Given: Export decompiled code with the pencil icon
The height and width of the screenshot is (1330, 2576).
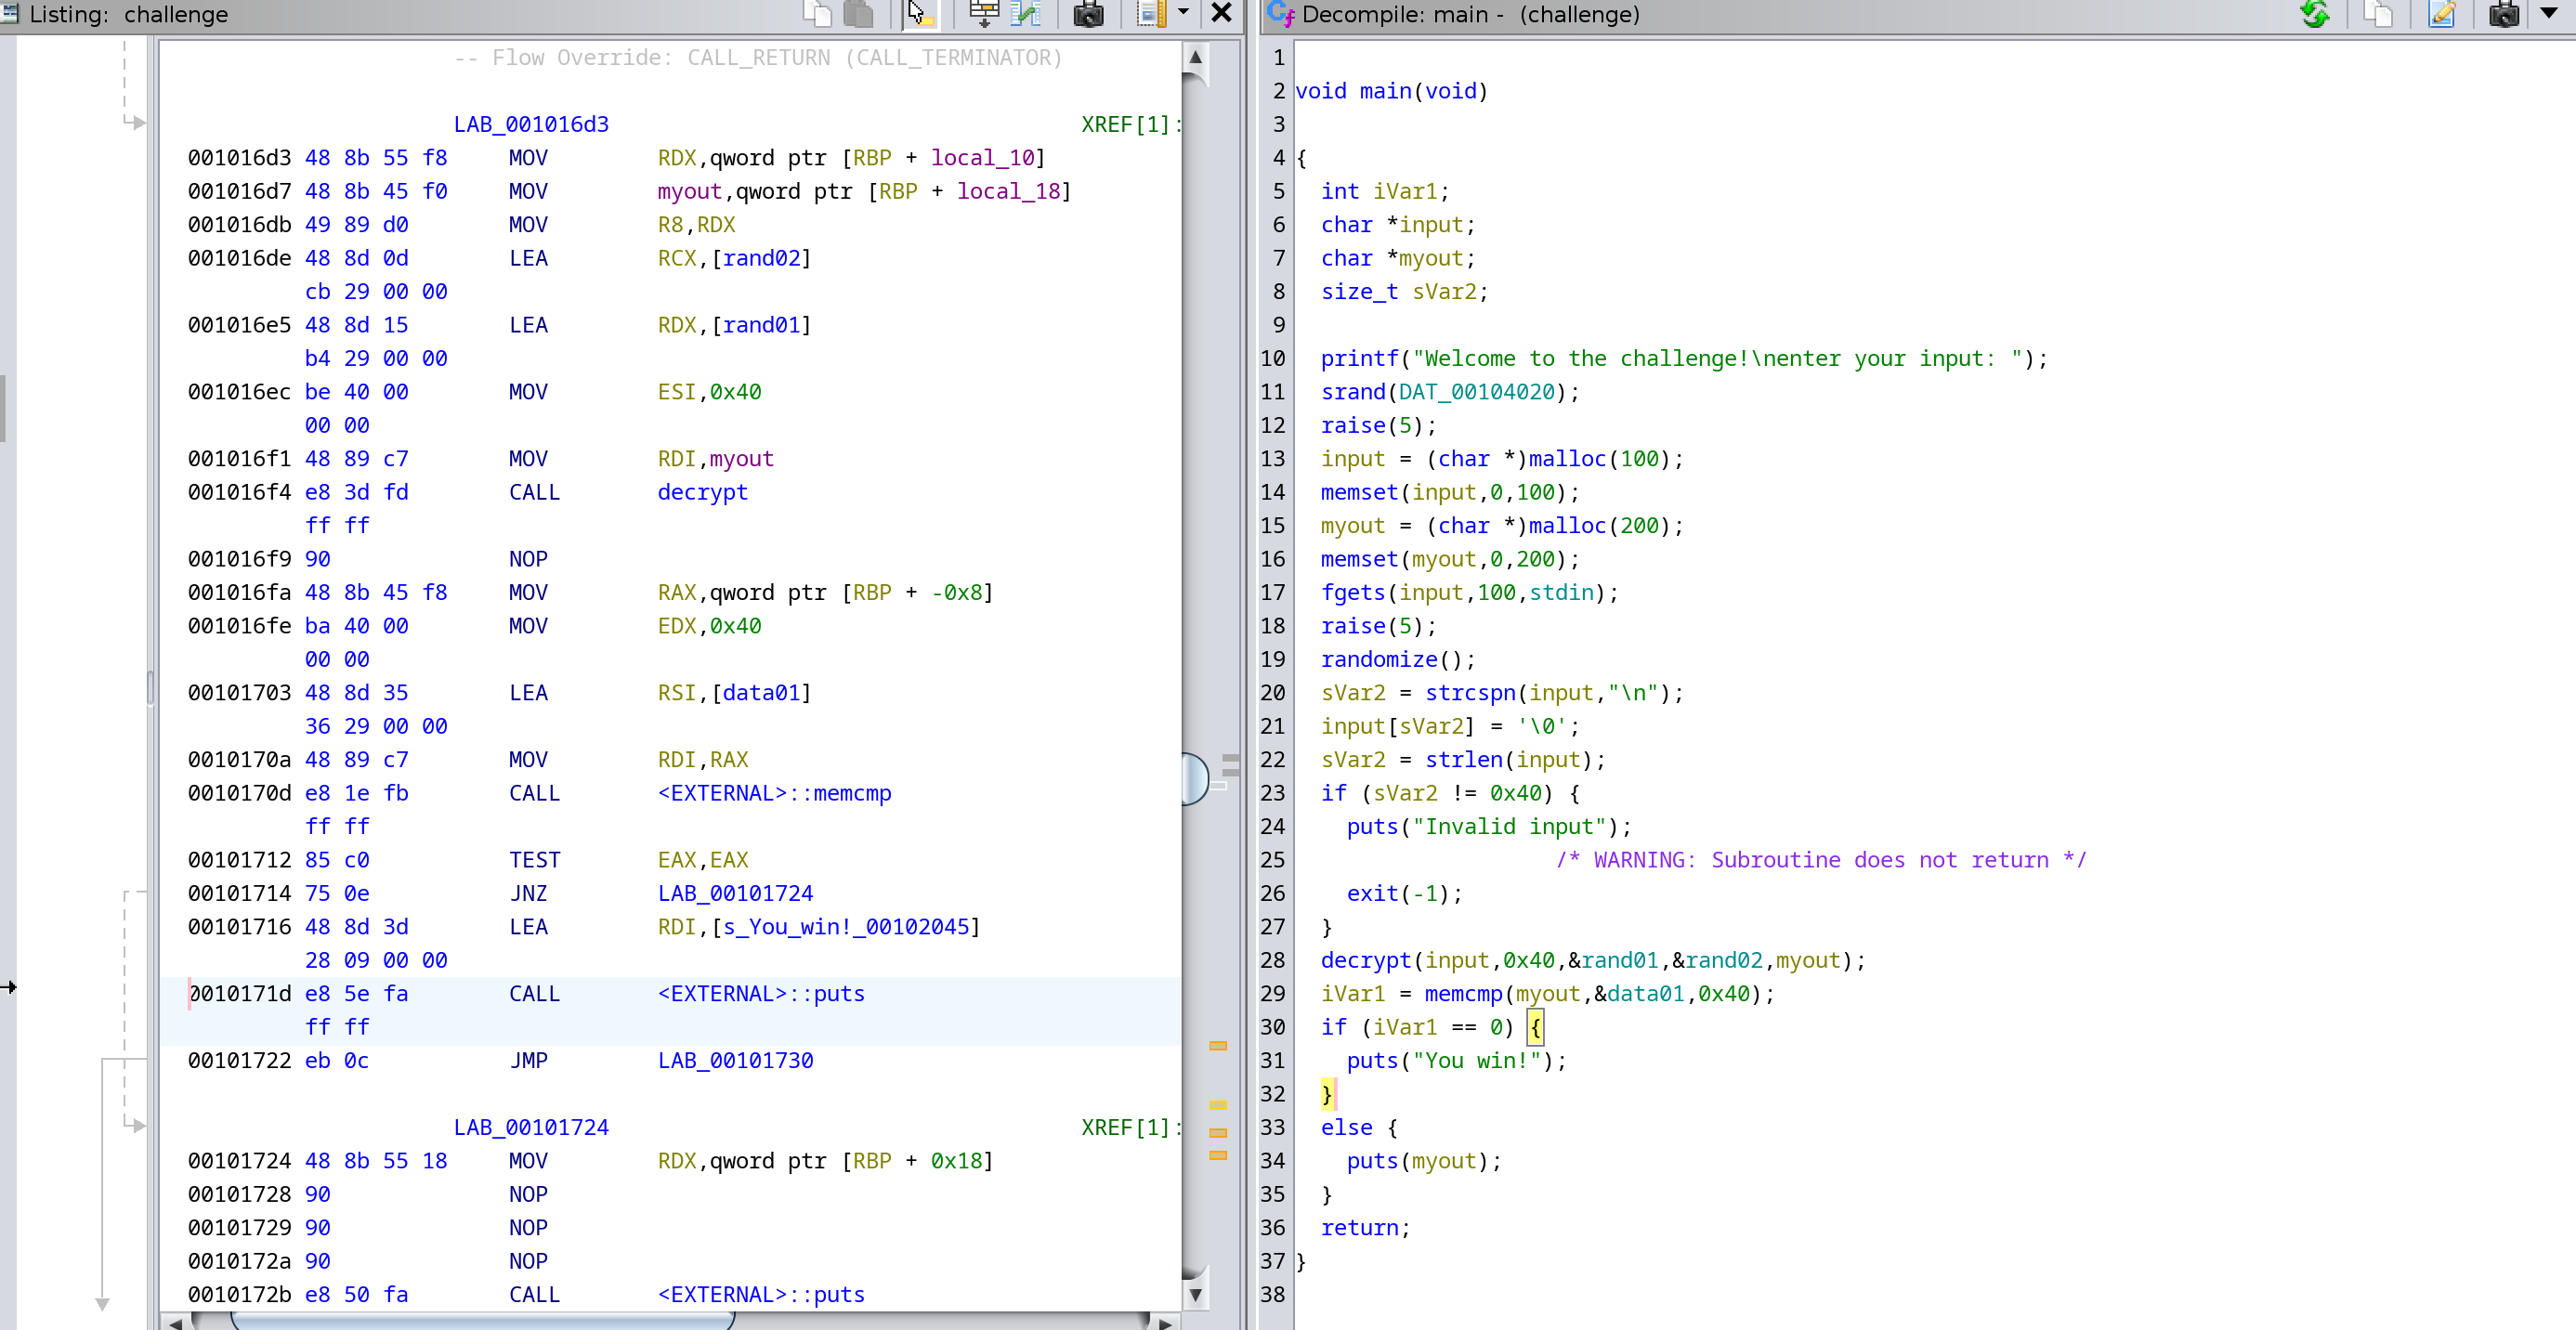Looking at the screenshot, I should (x=2441, y=13).
